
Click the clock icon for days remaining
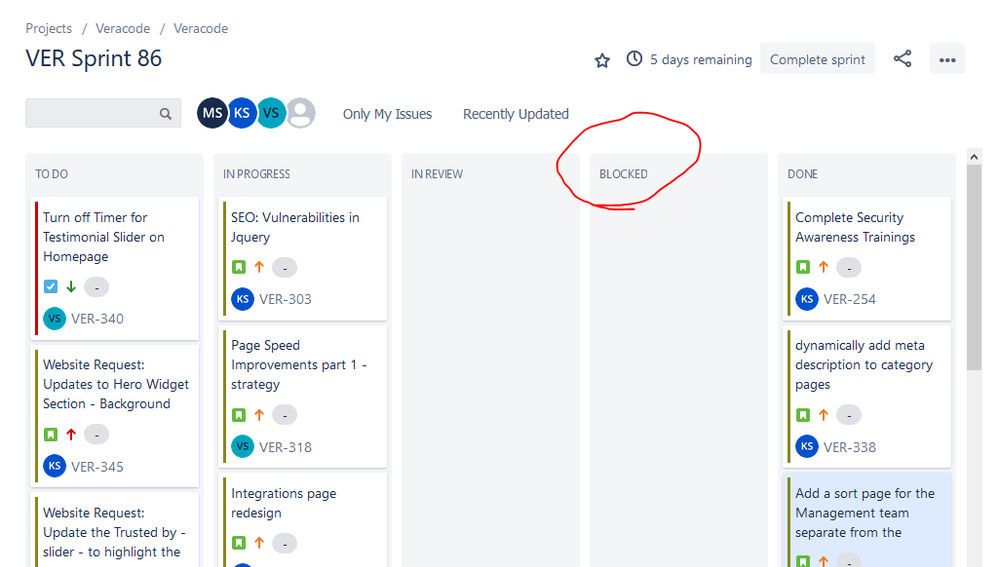coord(634,59)
